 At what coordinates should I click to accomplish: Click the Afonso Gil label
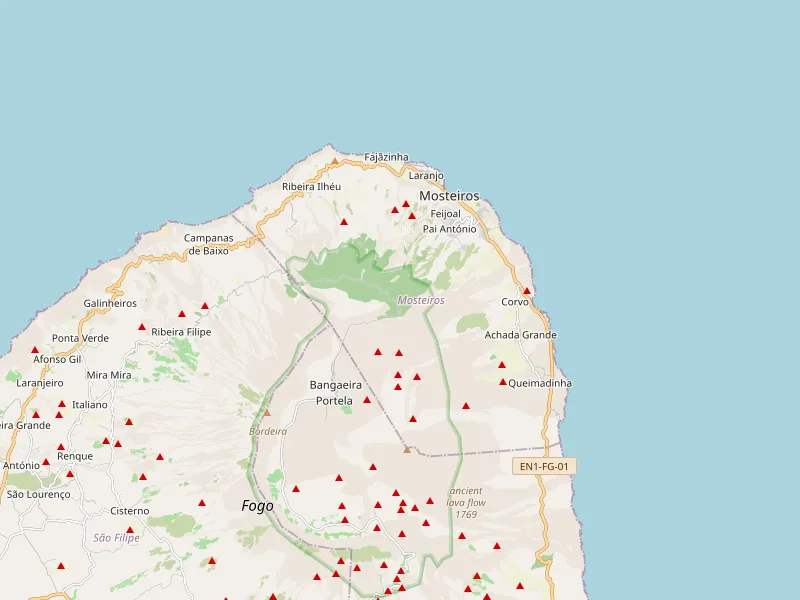[57, 359]
